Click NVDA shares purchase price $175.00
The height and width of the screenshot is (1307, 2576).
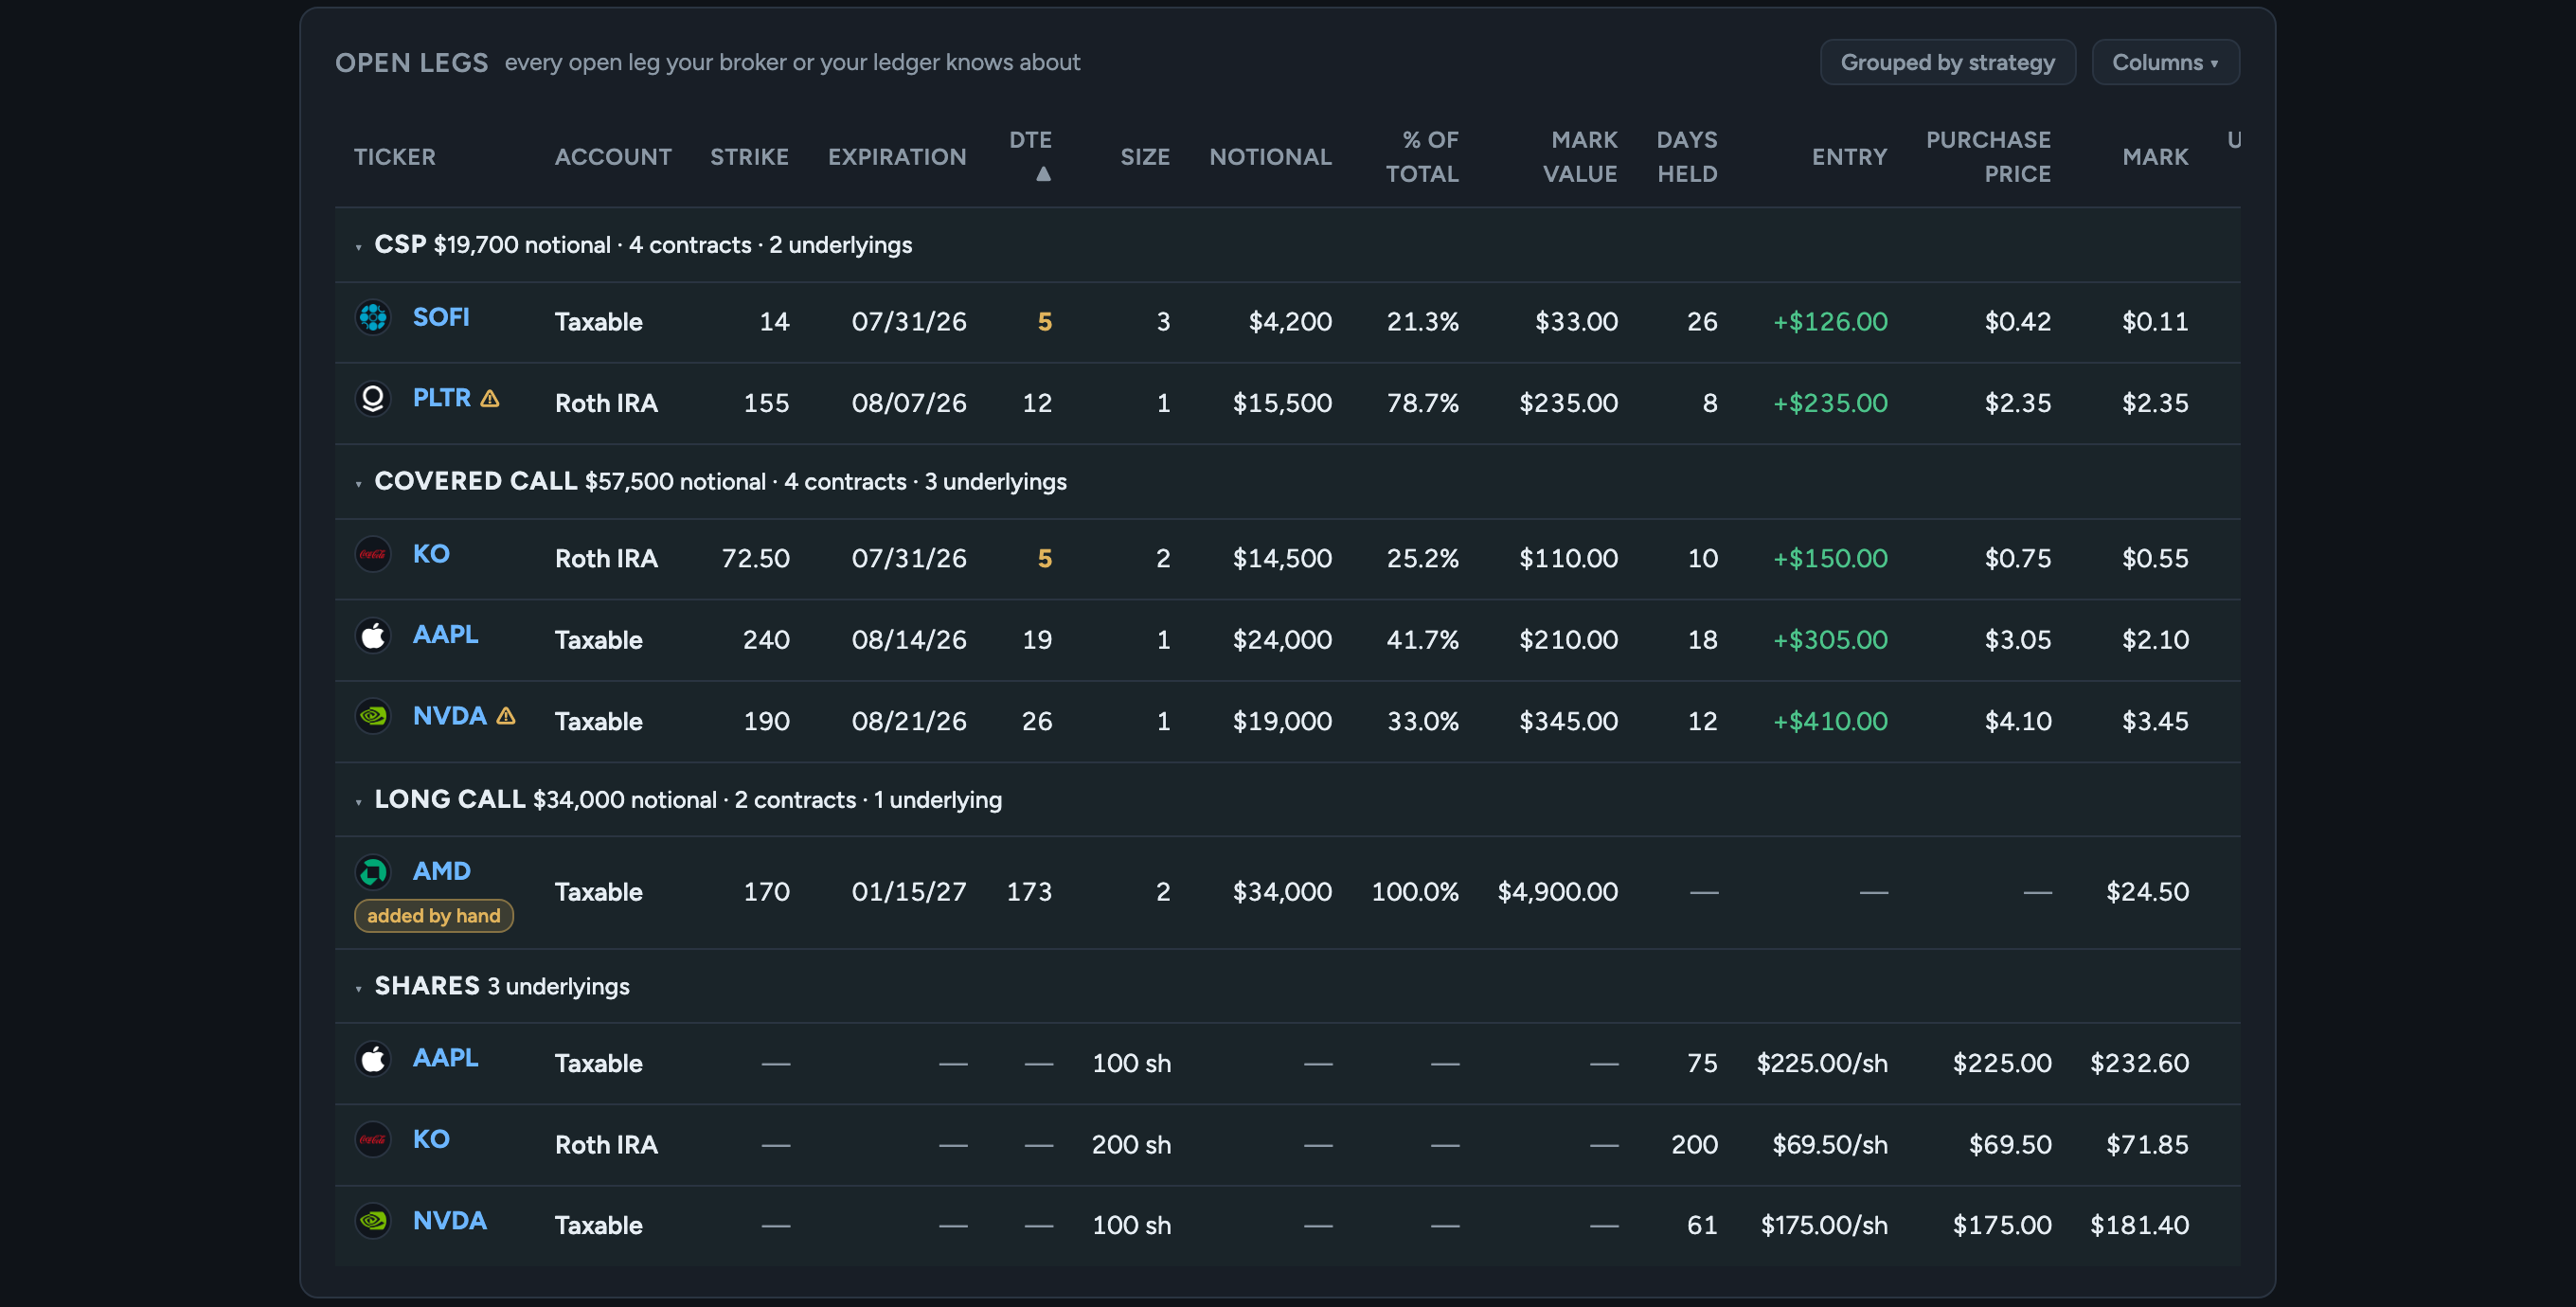pyautogui.click(x=2002, y=1225)
